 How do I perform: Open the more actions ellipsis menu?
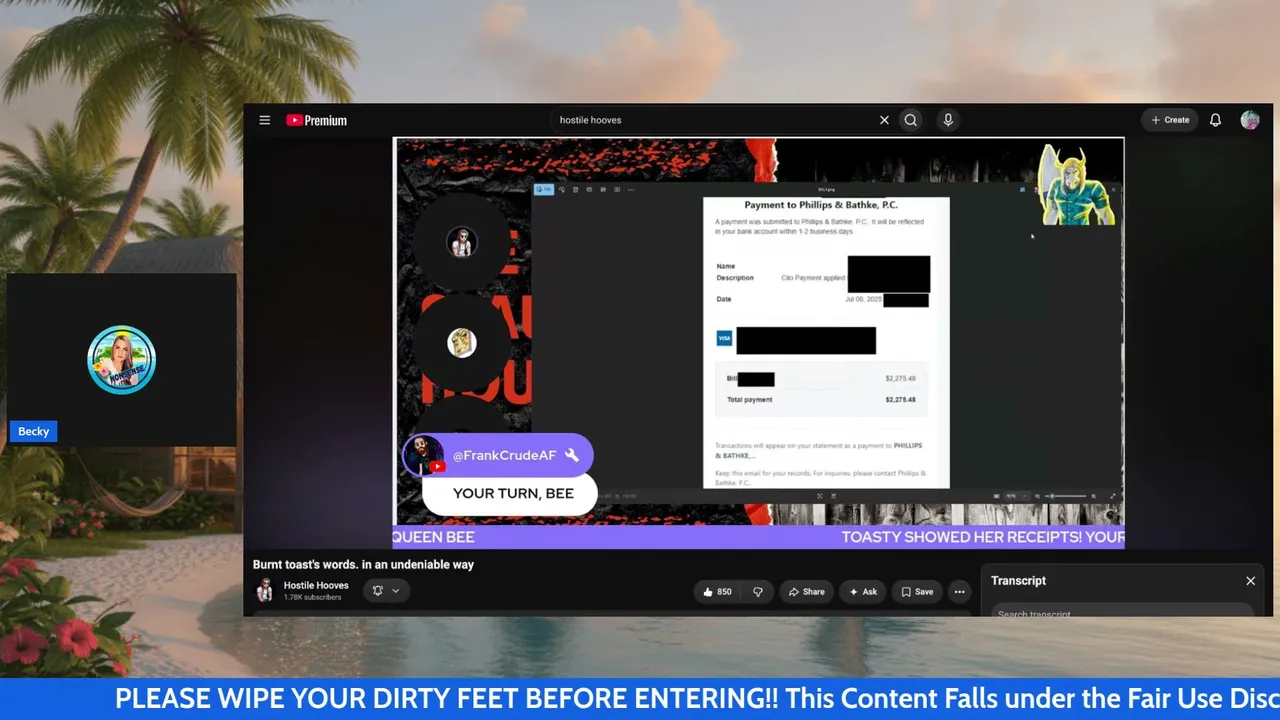coord(960,592)
